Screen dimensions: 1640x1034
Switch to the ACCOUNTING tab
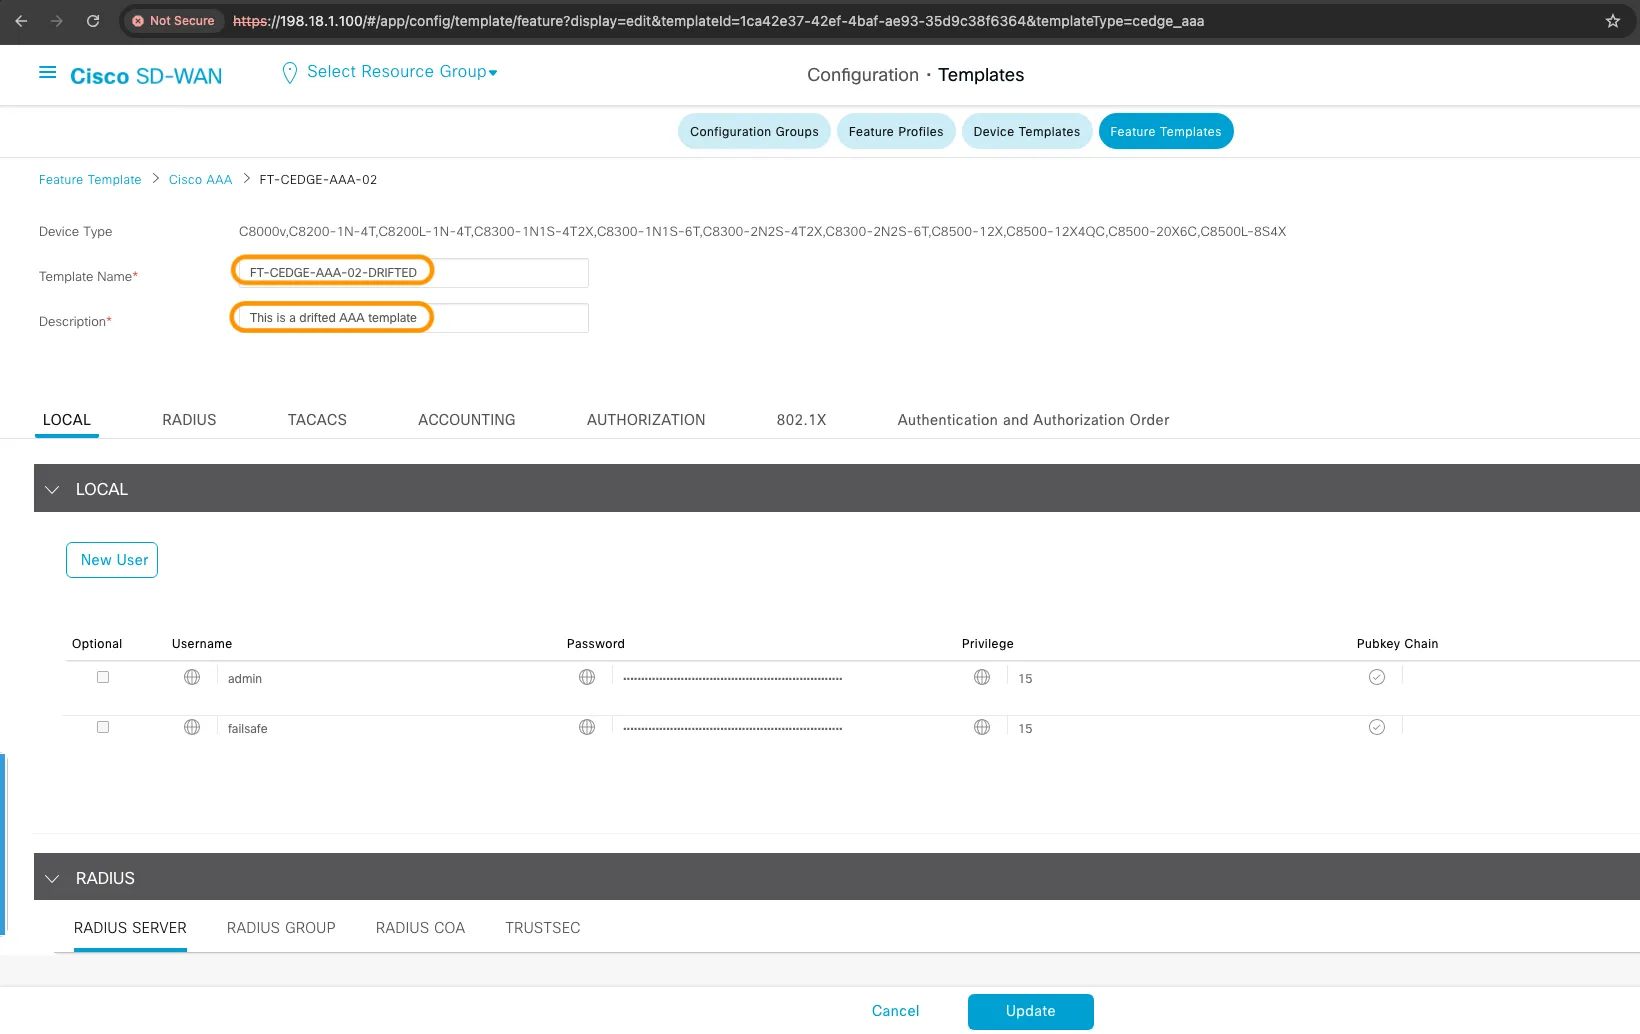click(466, 419)
